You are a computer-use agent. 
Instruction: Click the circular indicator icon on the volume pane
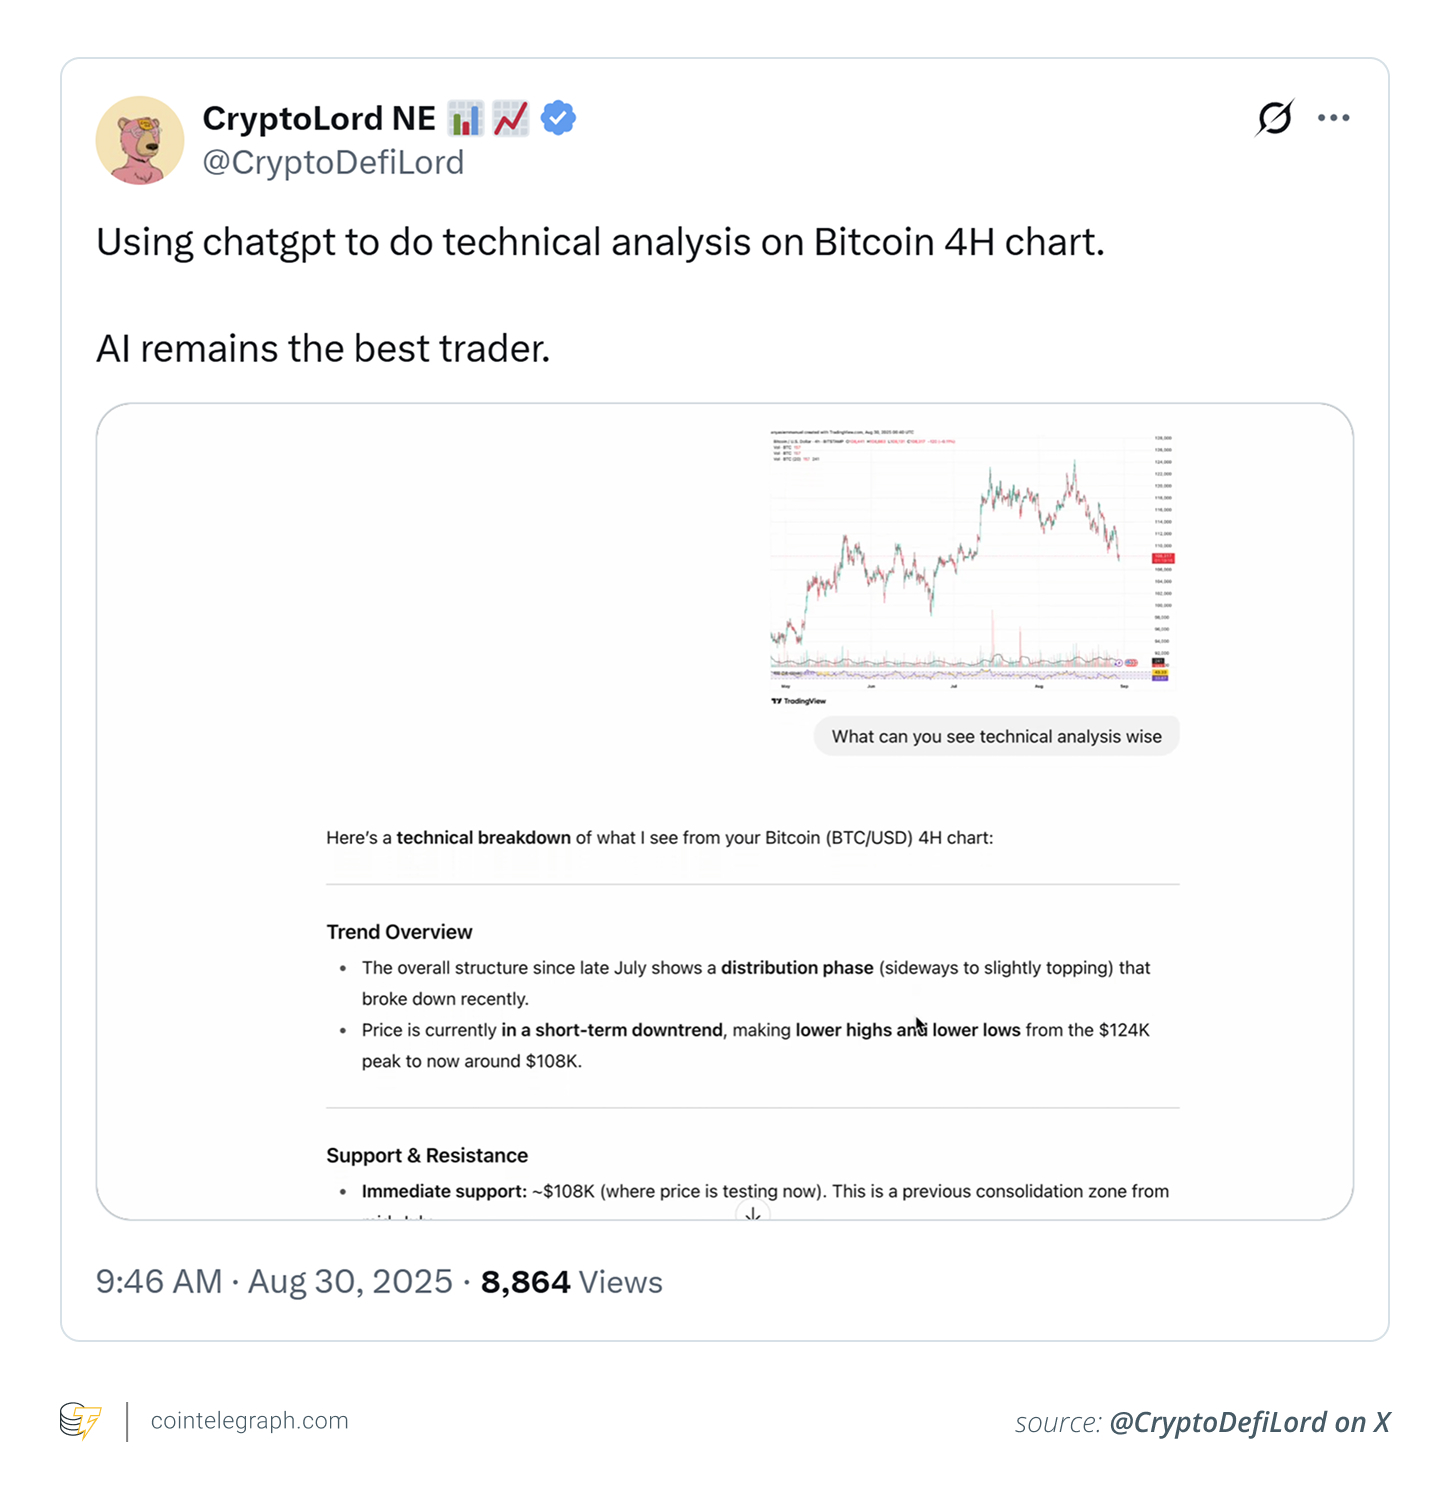point(1118,663)
